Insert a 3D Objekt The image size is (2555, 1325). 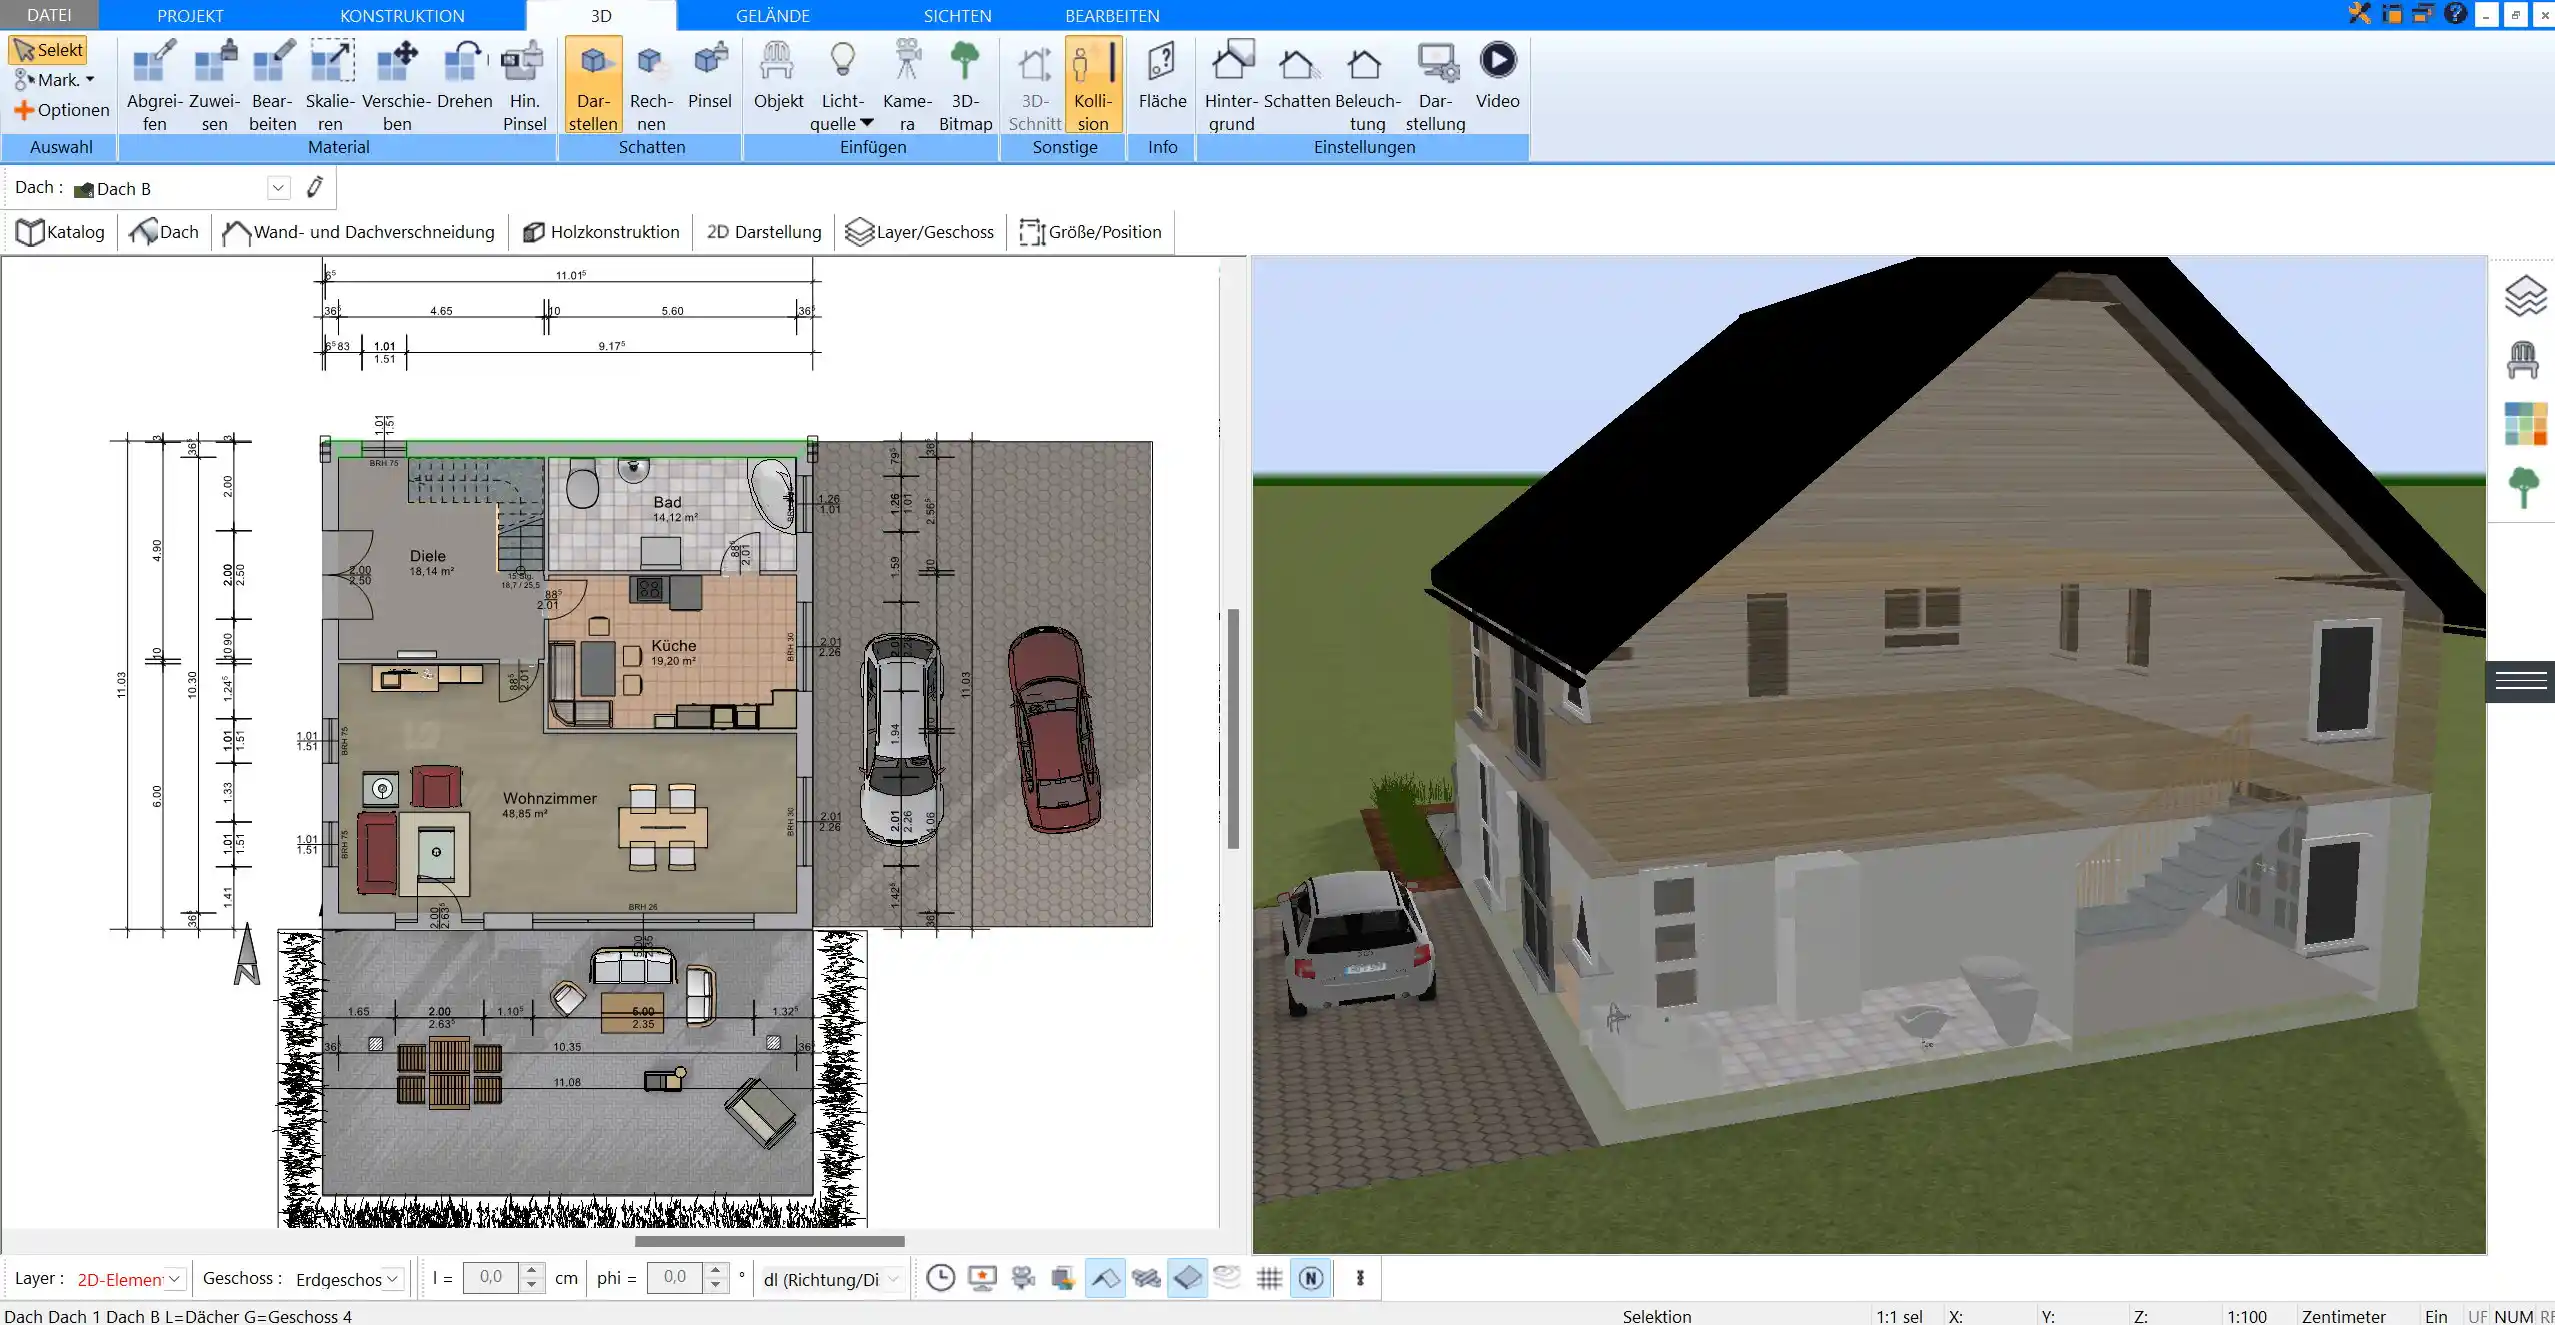coord(778,75)
